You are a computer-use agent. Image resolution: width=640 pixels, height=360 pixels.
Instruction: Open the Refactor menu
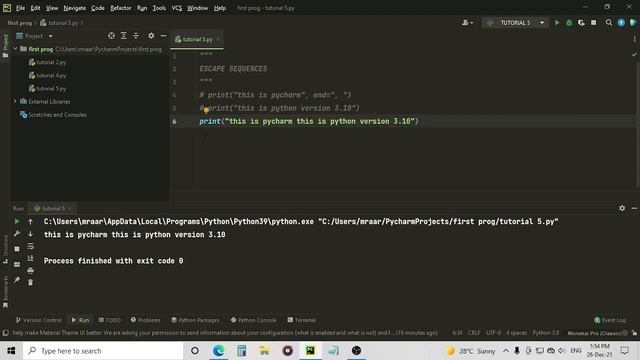pos(121,8)
